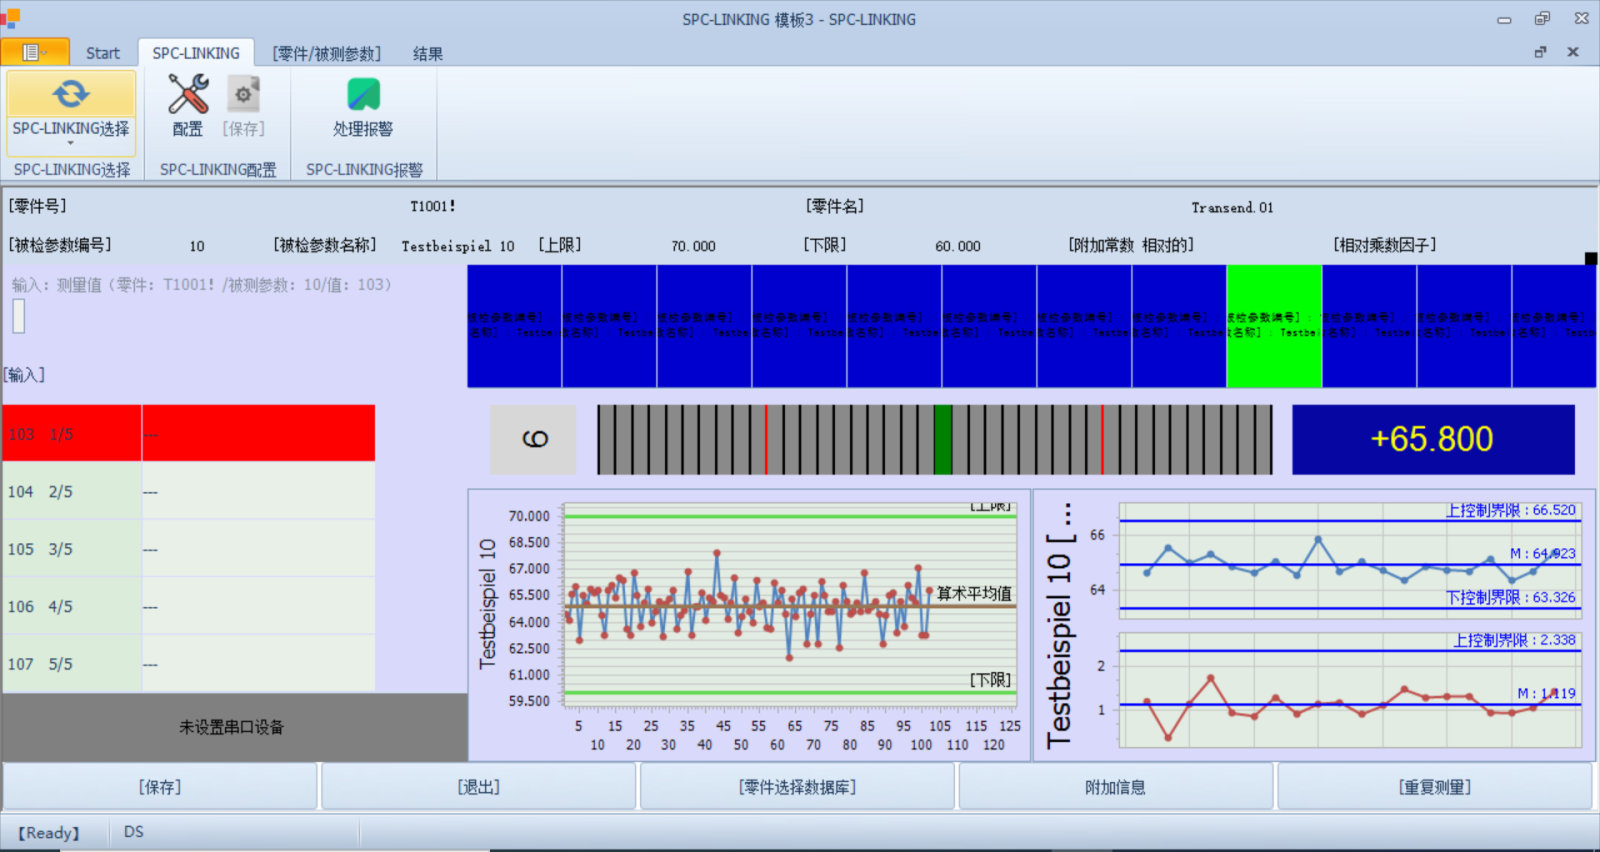1600x852 pixels.
Task: Click the [退出] button
Action: (478, 787)
